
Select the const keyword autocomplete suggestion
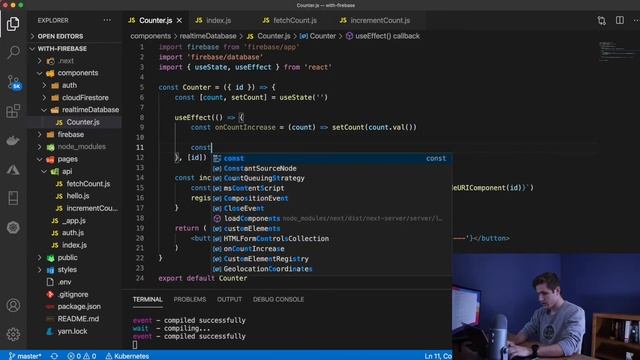click(331, 158)
